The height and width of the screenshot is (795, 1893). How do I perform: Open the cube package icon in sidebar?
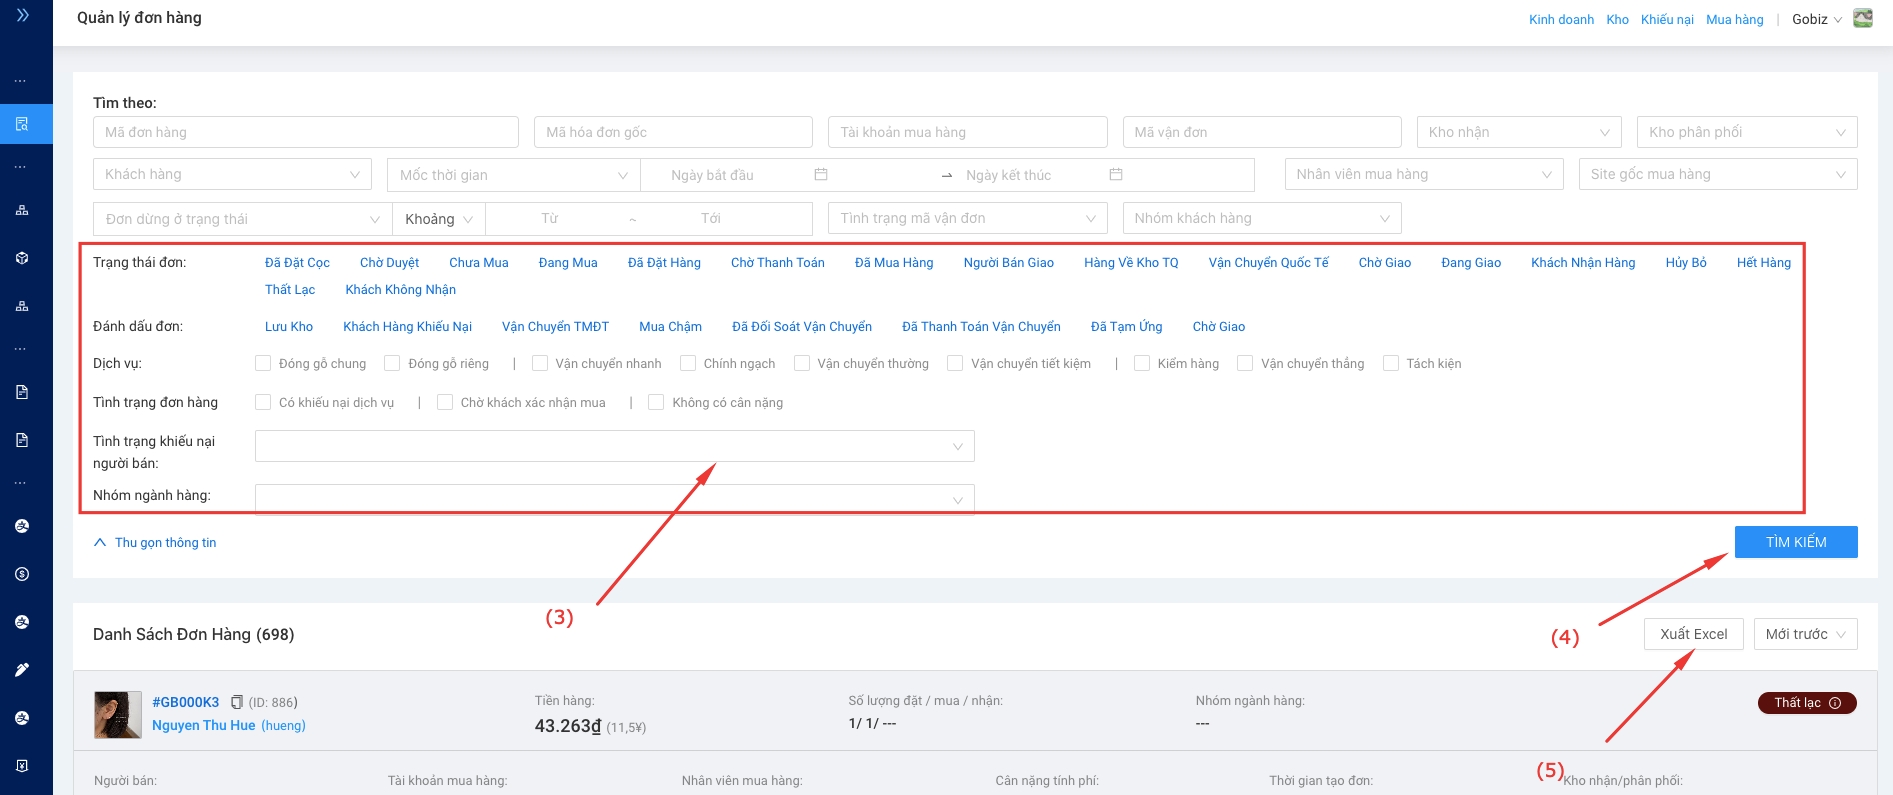pyautogui.click(x=22, y=258)
